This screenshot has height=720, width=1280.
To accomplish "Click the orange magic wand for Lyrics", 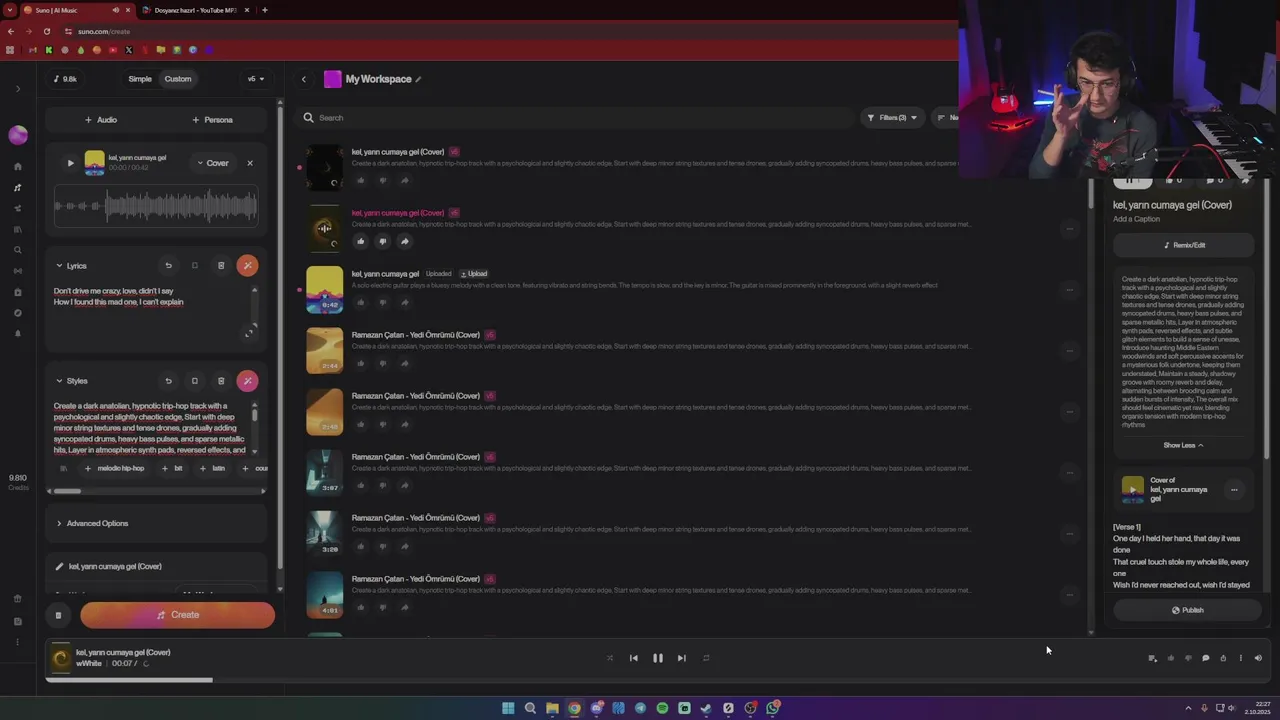I will click(x=247, y=266).
